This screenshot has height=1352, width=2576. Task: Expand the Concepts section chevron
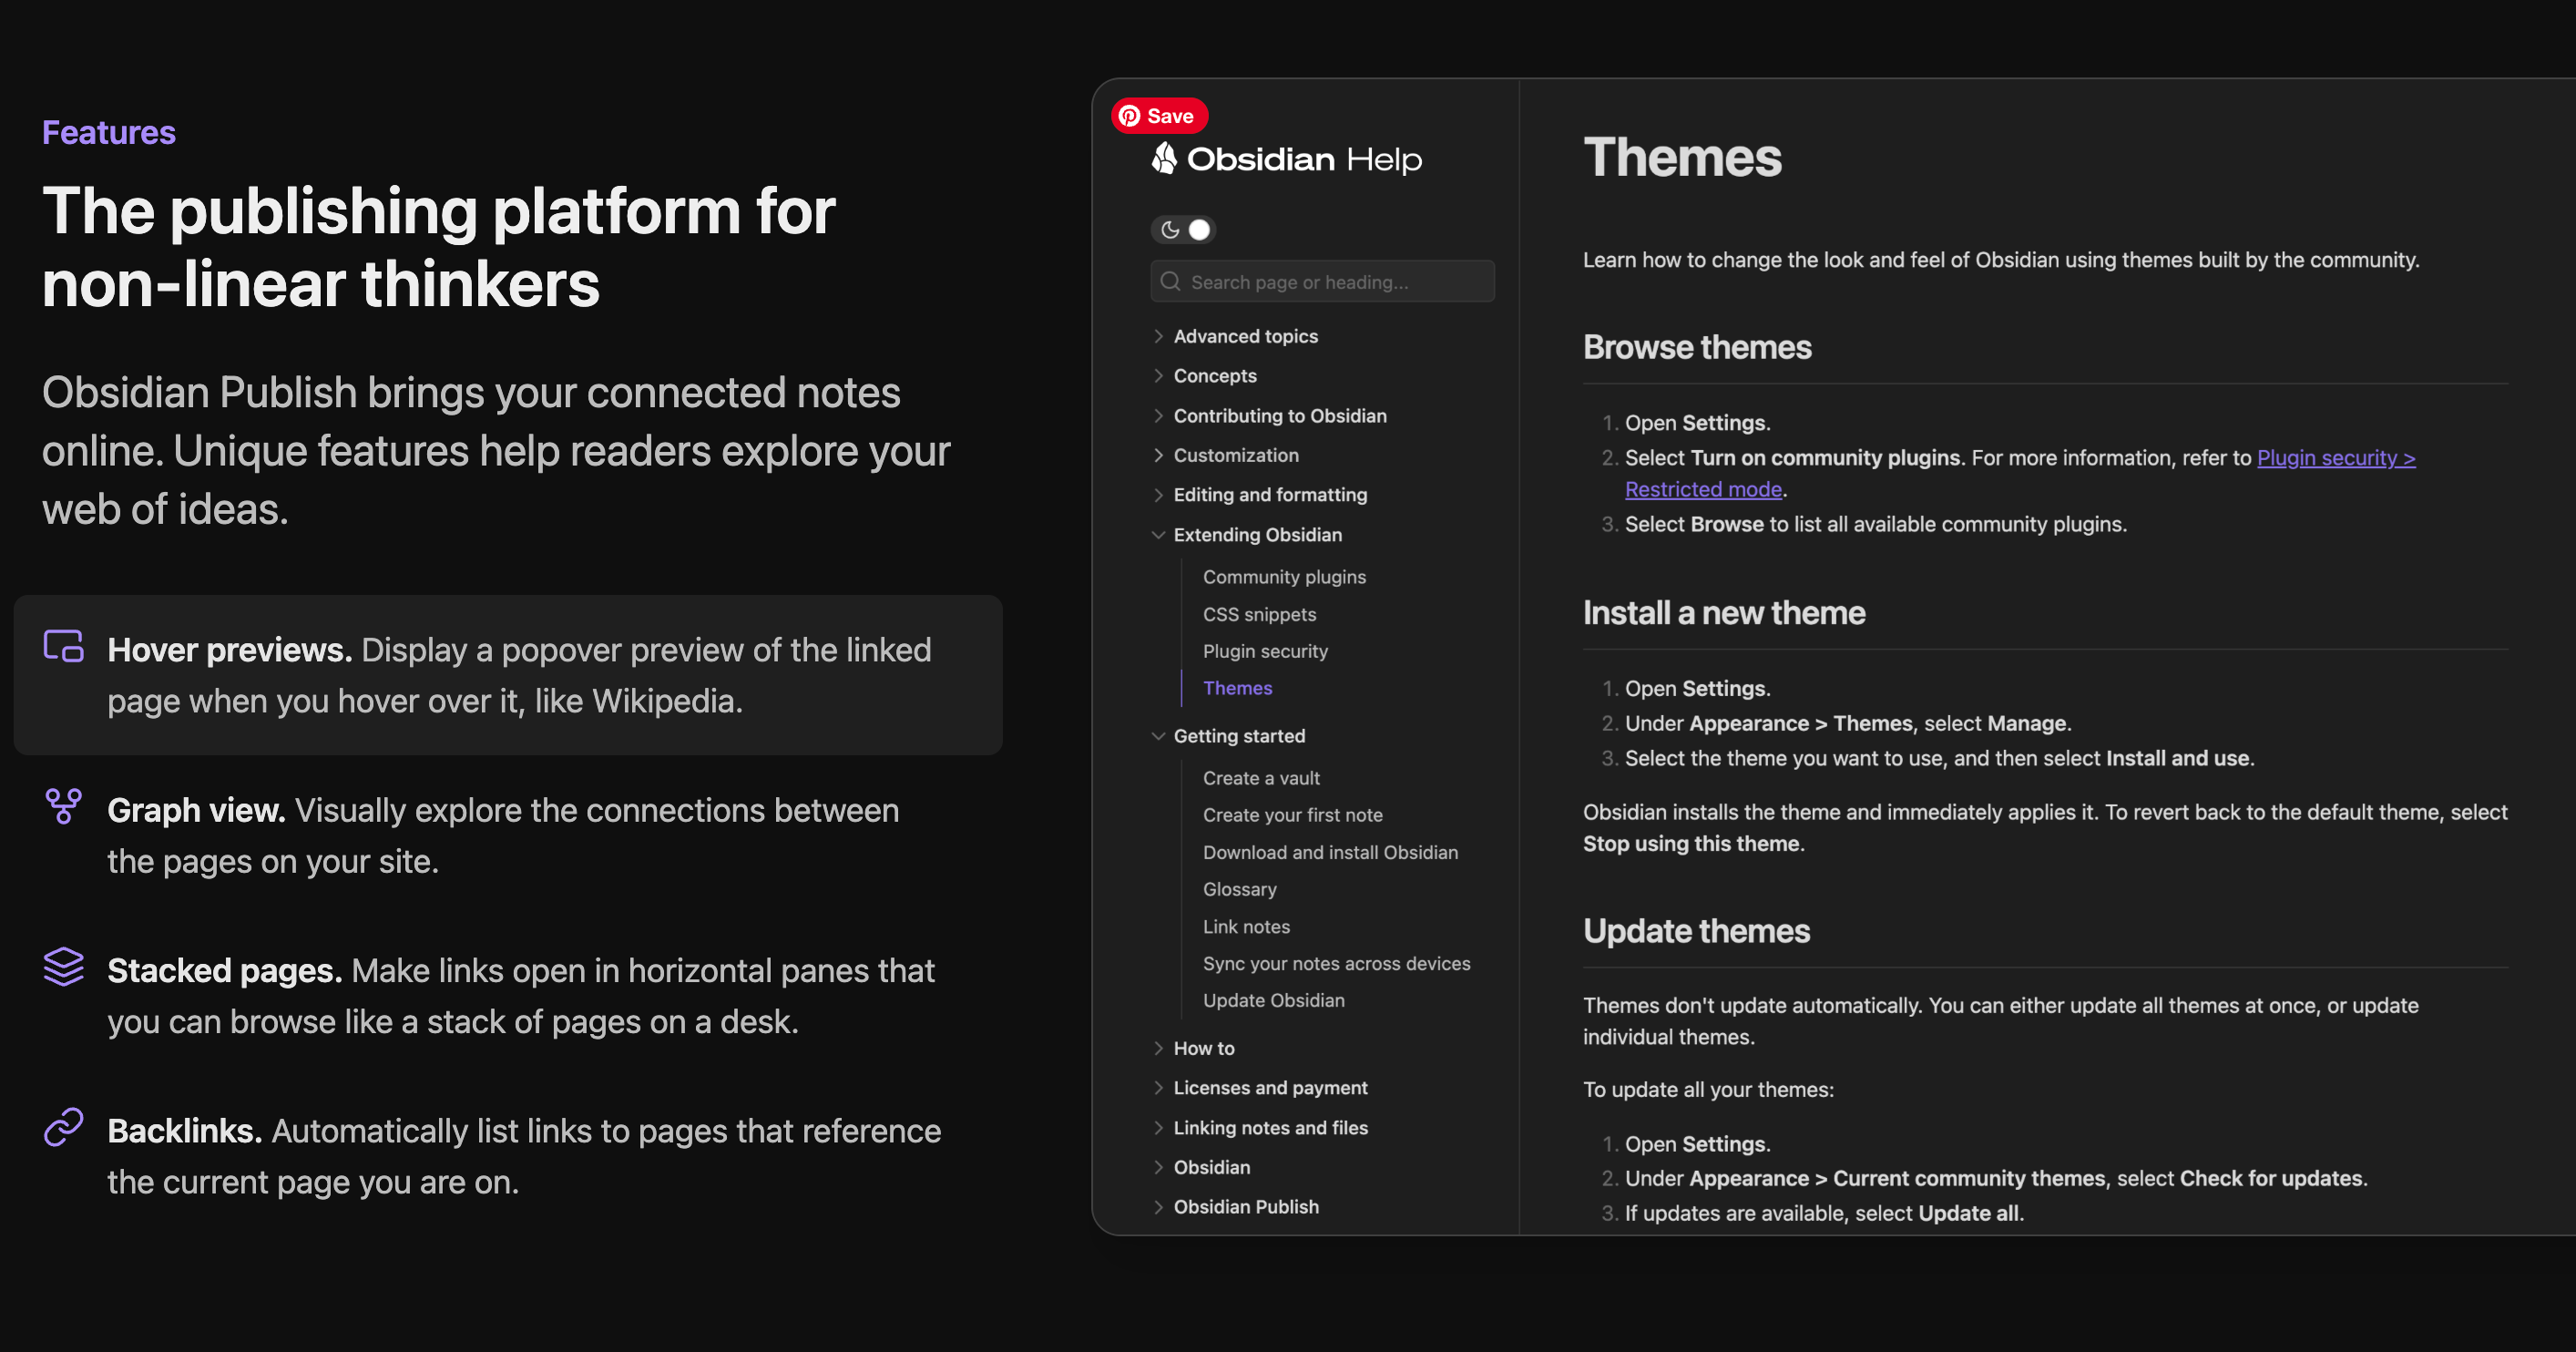[x=1158, y=376]
